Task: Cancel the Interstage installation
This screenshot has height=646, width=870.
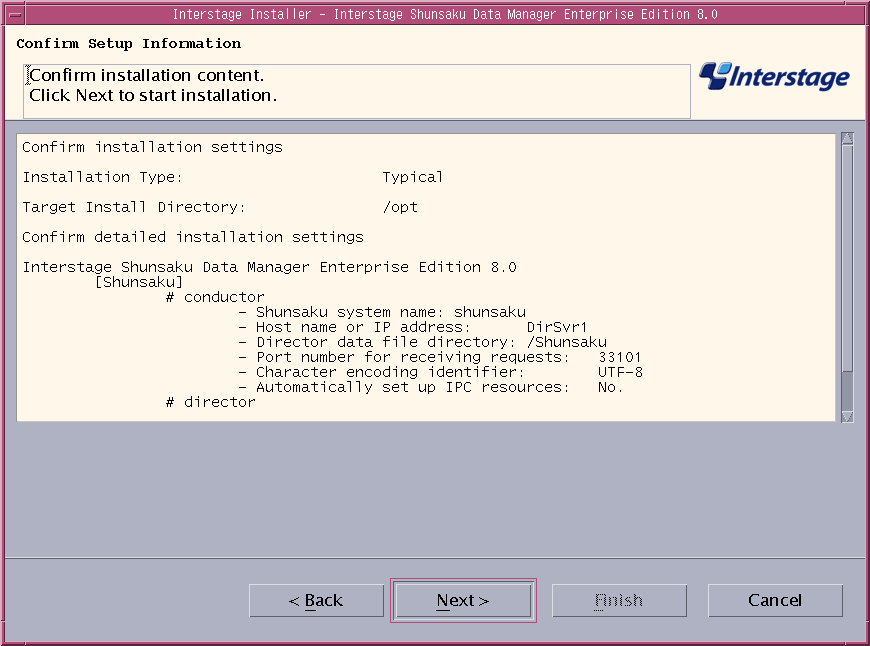Action: click(775, 600)
